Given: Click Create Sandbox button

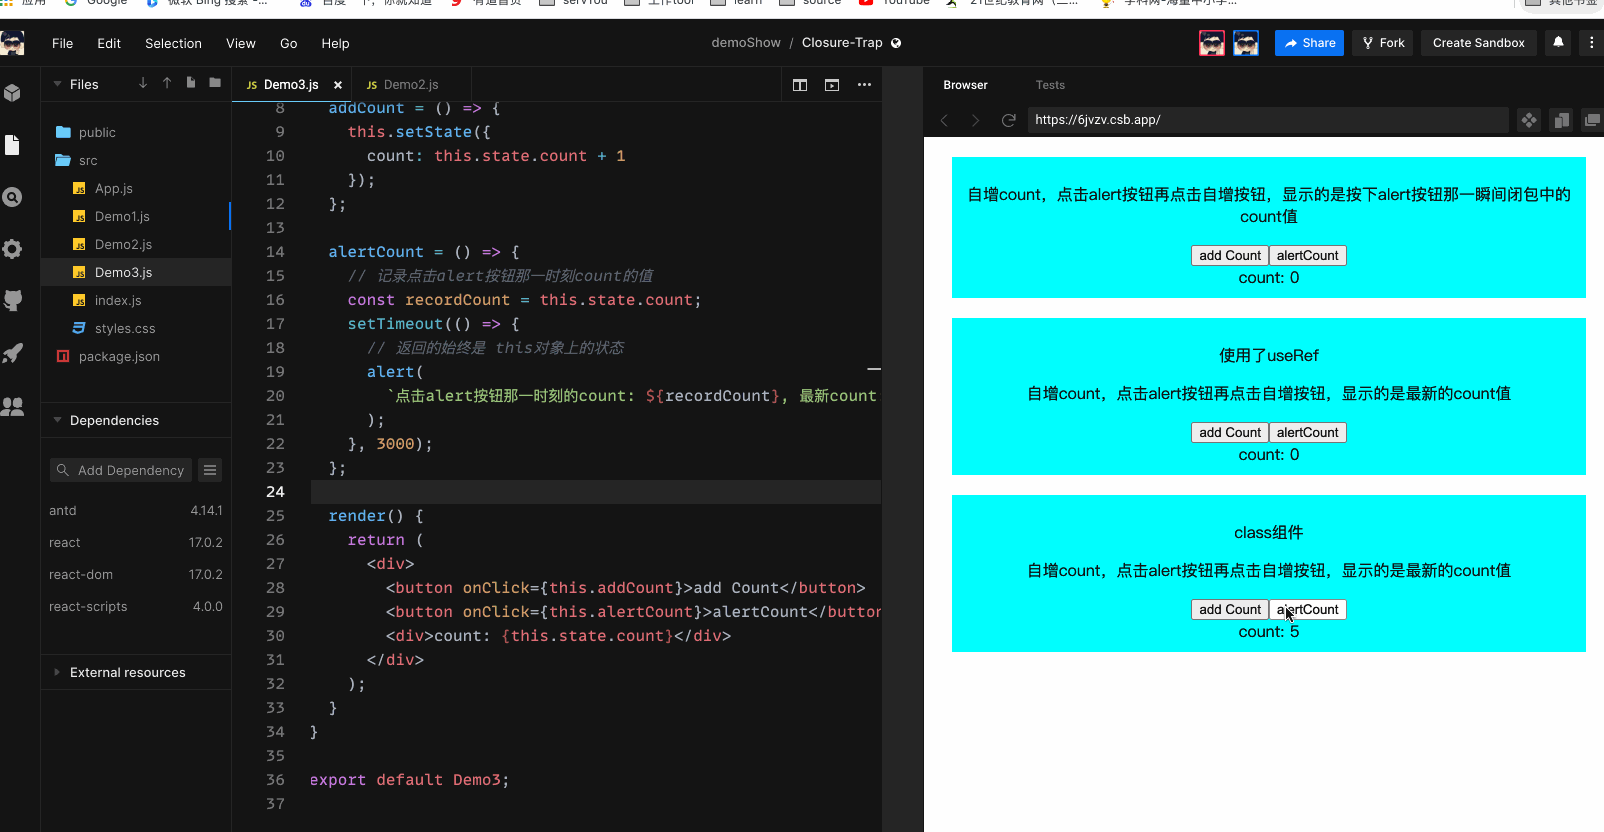Looking at the screenshot, I should [1478, 43].
